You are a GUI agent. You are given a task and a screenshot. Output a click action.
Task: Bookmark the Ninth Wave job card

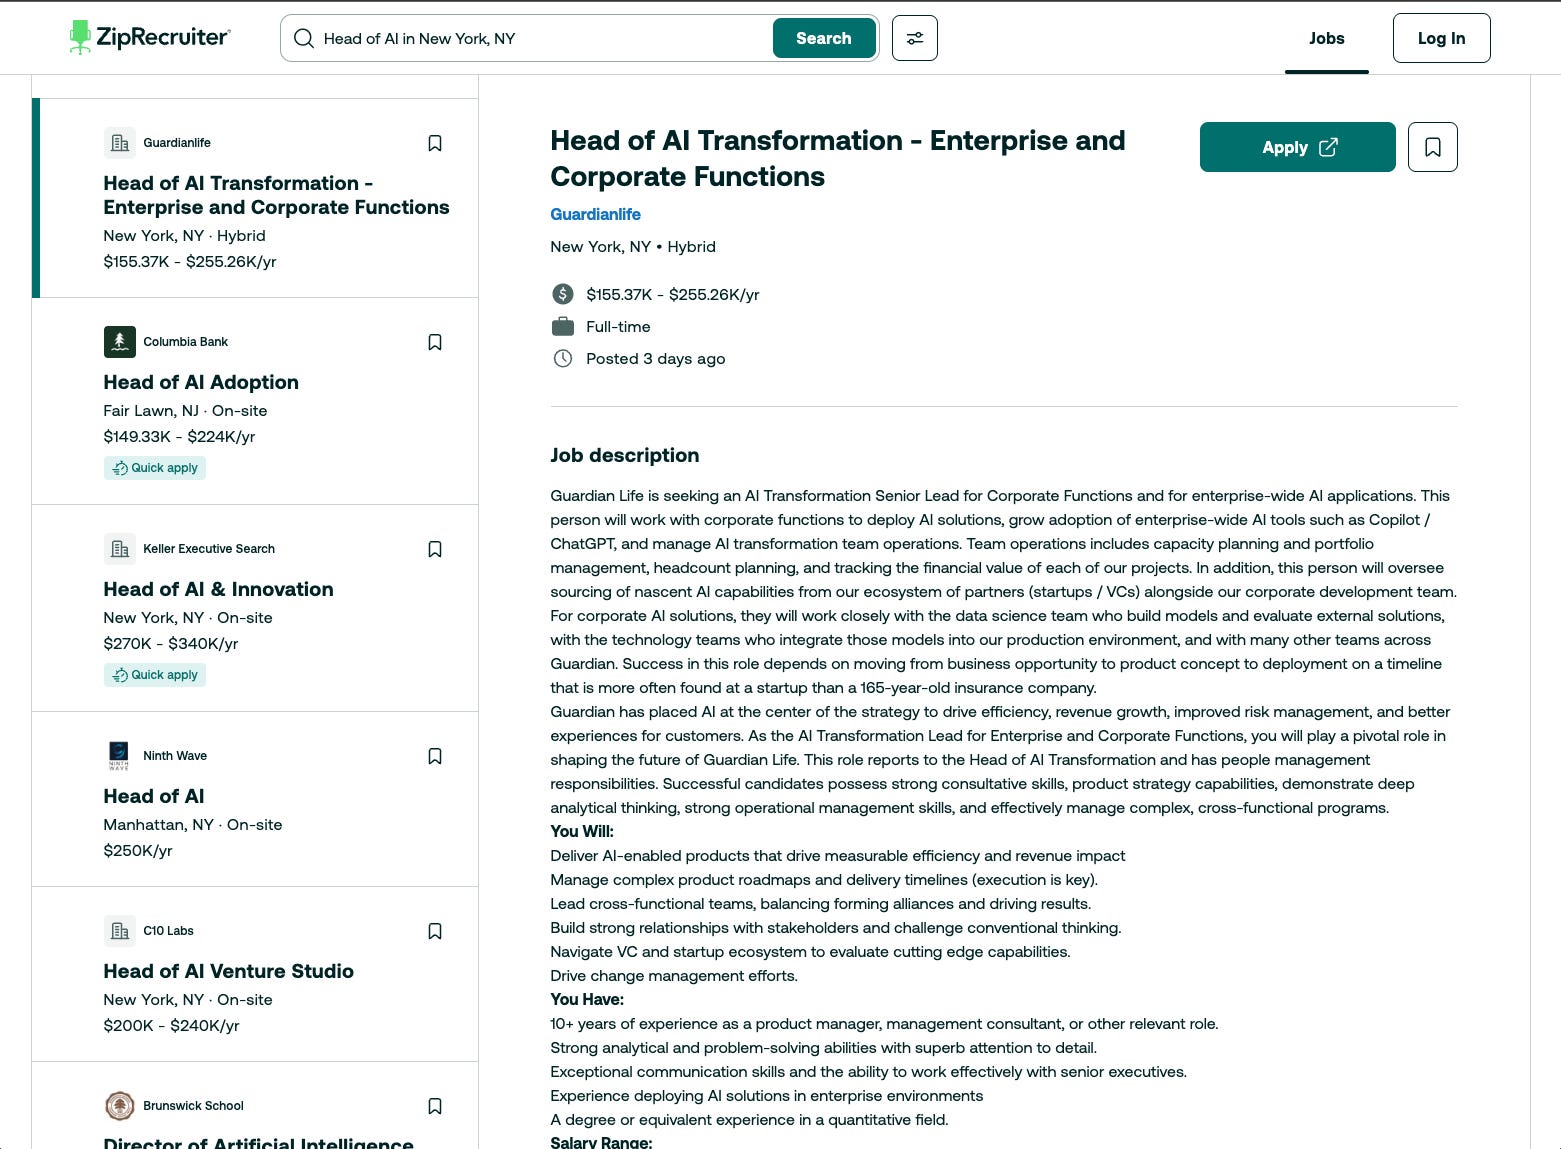pyautogui.click(x=435, y=756)
